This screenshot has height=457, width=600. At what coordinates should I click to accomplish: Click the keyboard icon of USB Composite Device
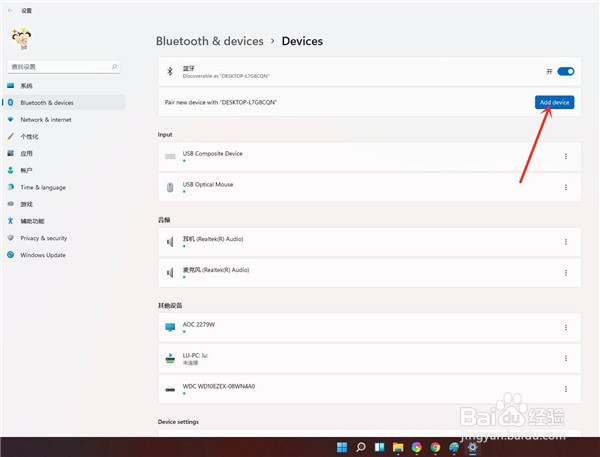coord(170,157)
